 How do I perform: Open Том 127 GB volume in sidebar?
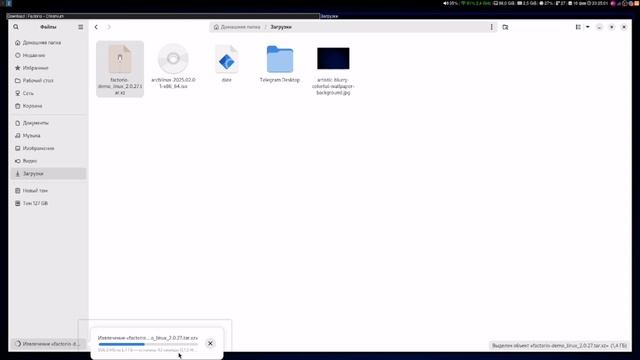(x=48, y=203)
